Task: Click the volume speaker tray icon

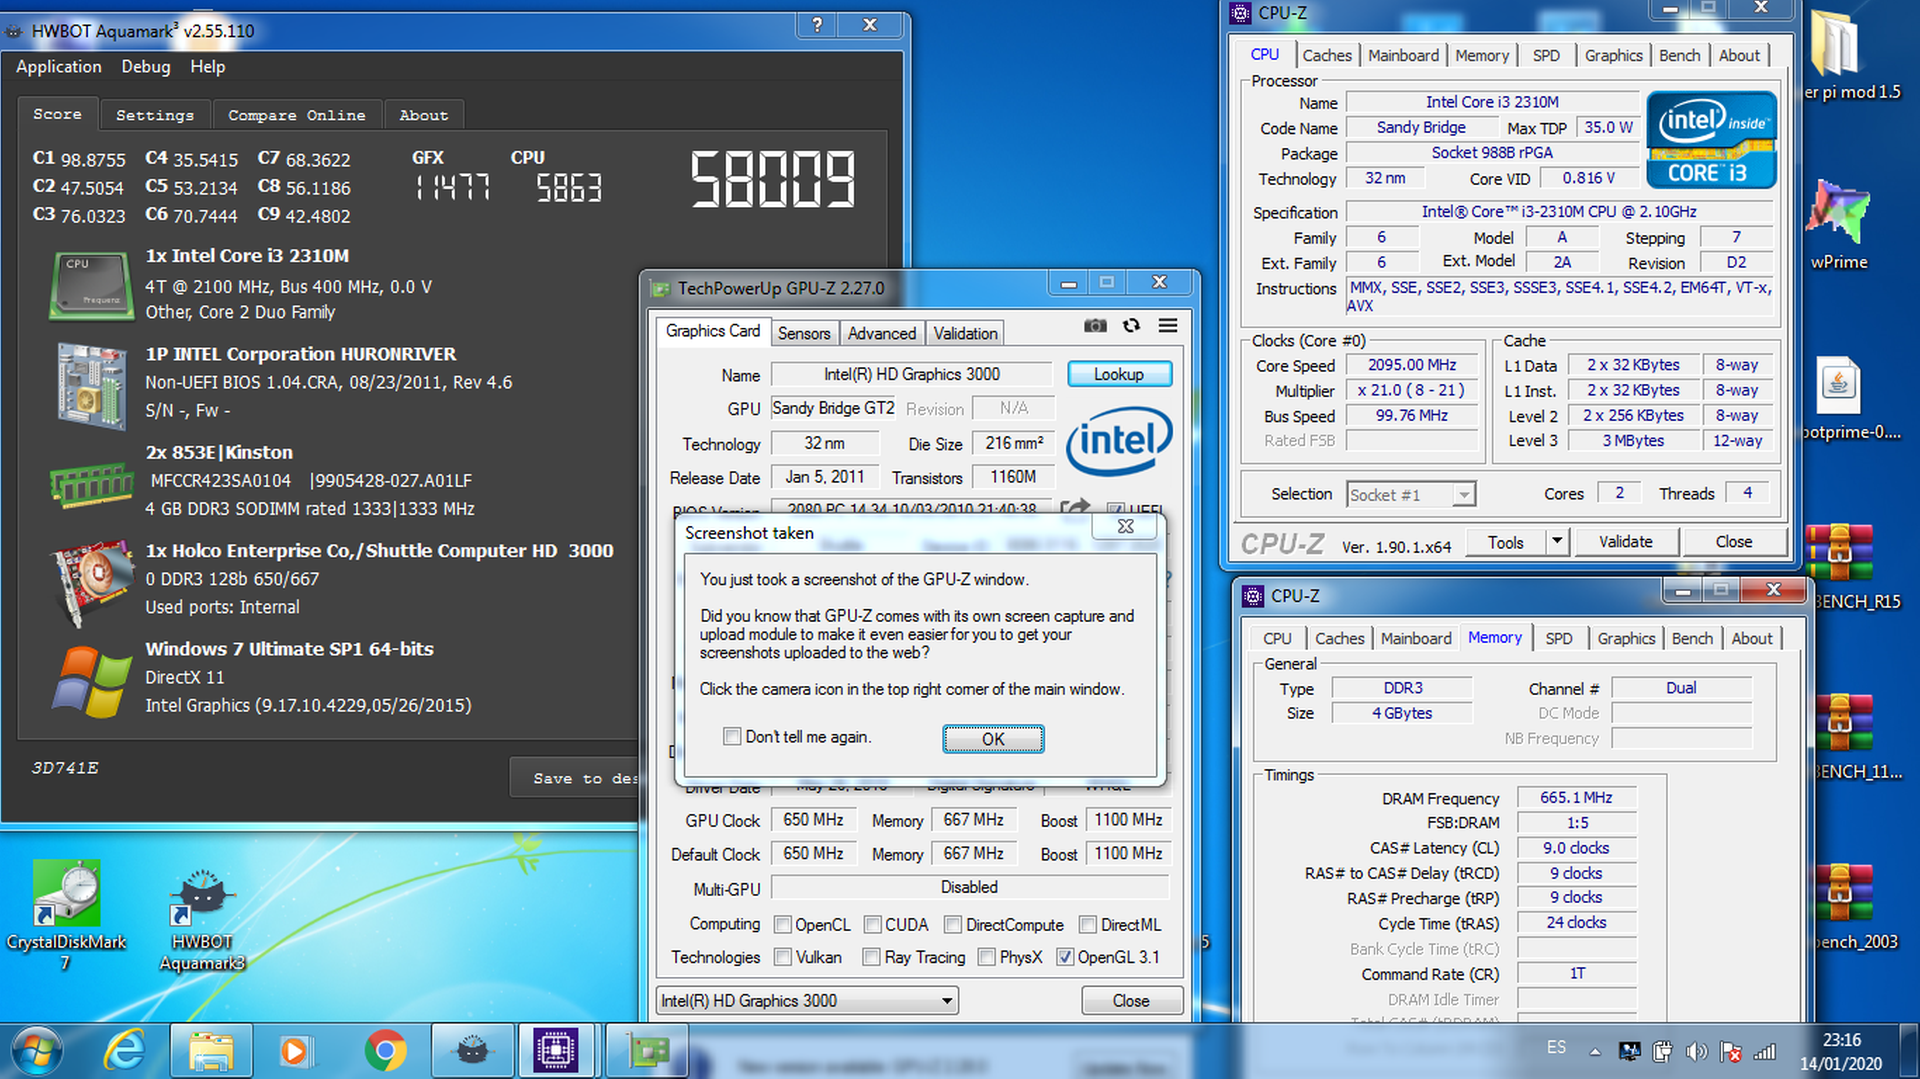Action: click(1696, 1051)
